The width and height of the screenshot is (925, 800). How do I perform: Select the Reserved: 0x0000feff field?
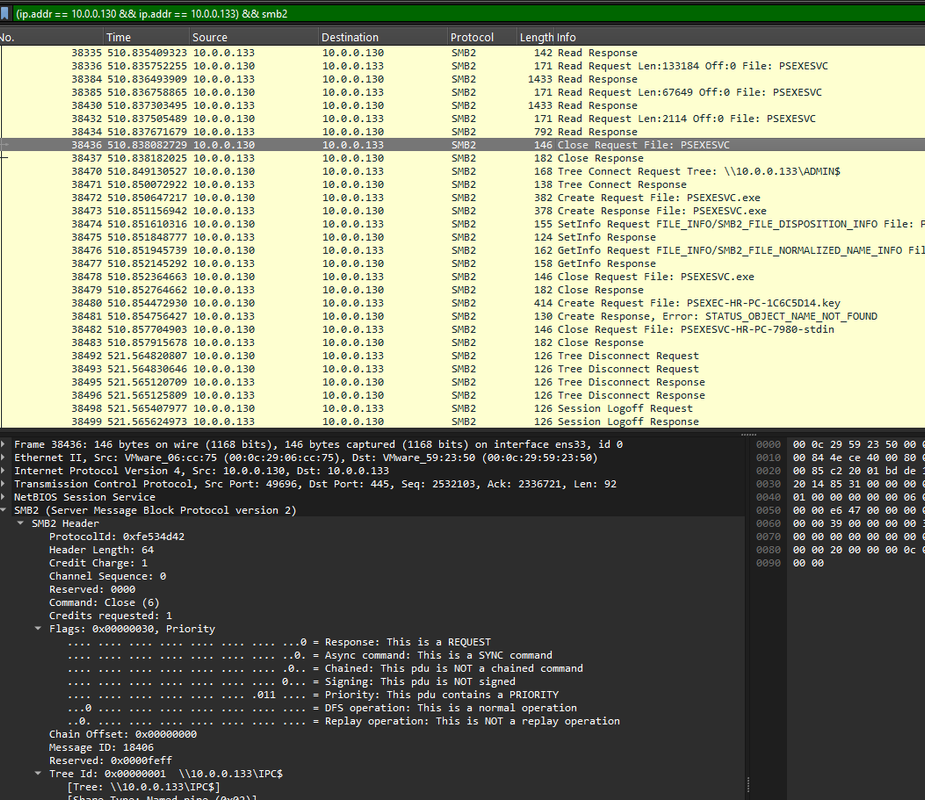click(110, 760)
